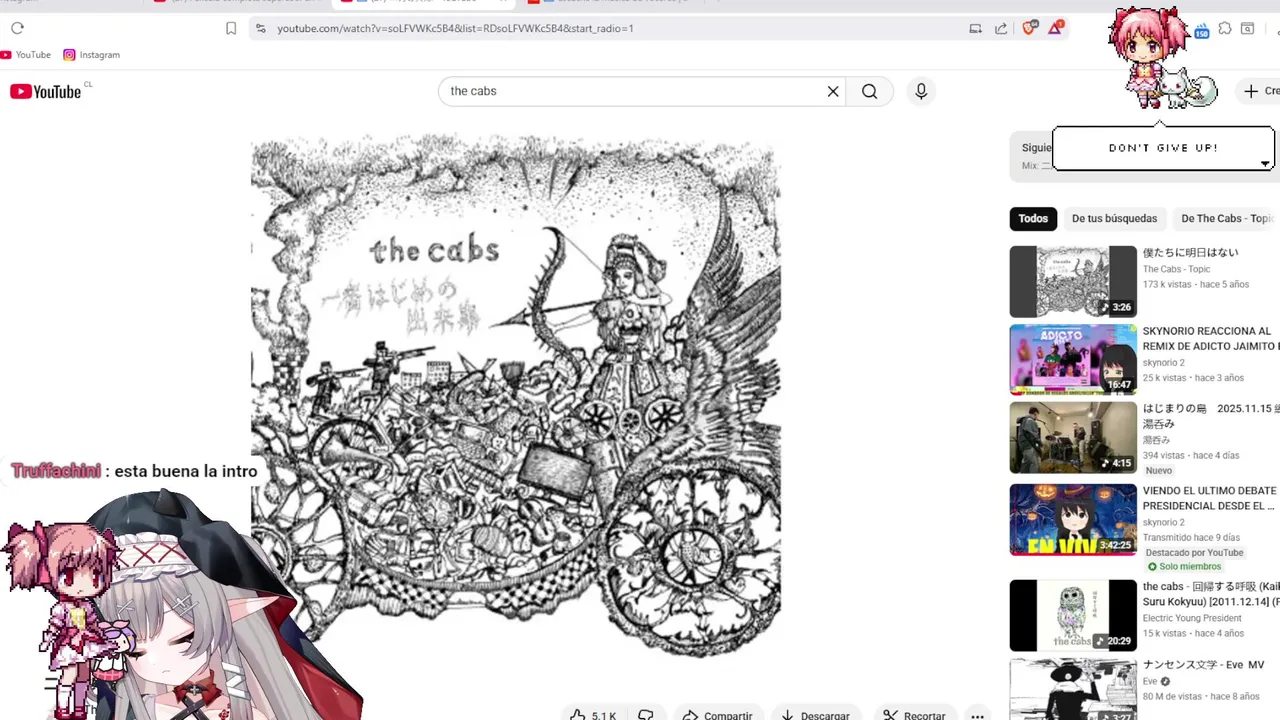Clear the search box with the X icon
Screen dimensions: 1280x720
(833, 91)
